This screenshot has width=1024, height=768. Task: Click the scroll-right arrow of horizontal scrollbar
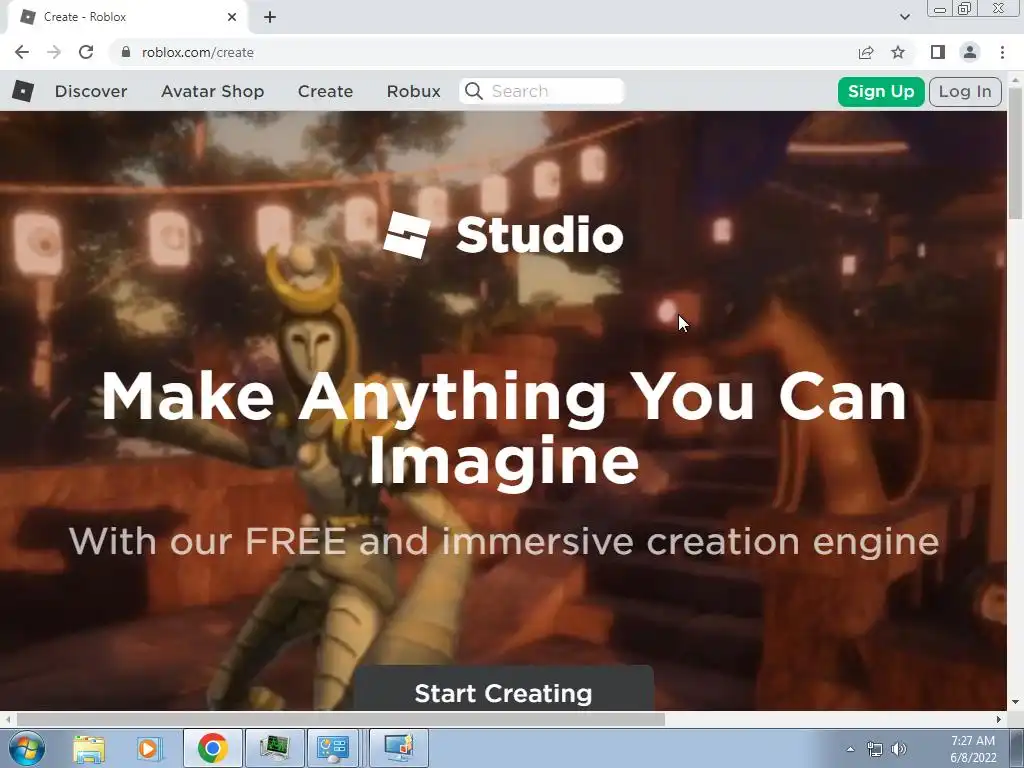(999, 719)
